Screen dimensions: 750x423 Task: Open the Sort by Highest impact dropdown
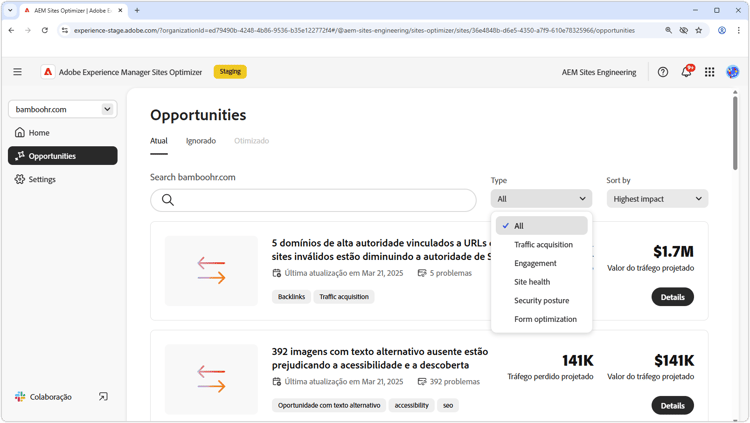click(657, 199)
